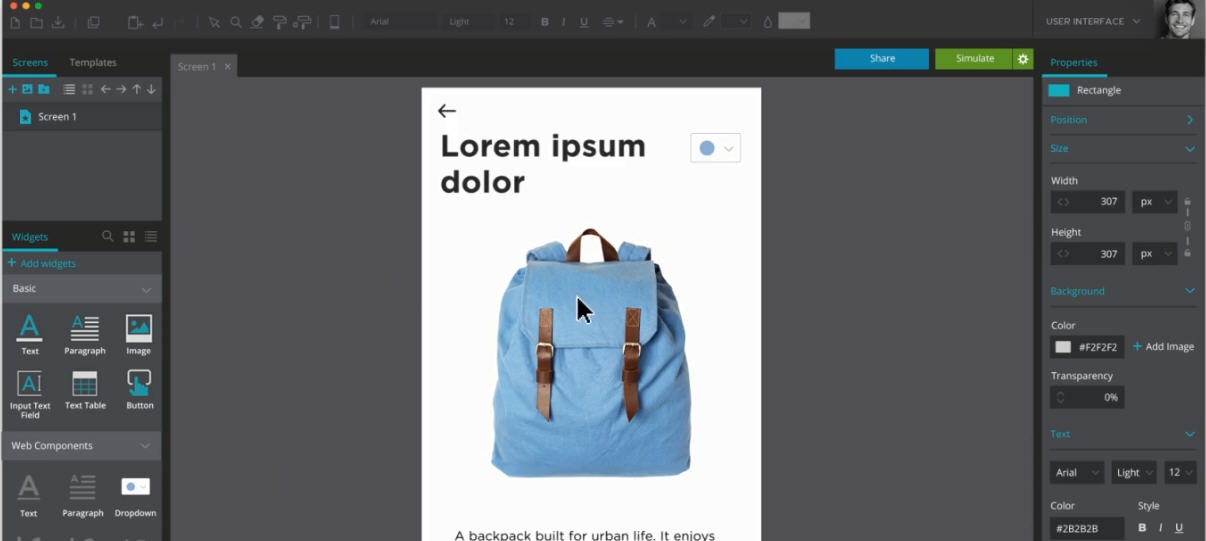Collapse the Web Components widgets group
Screen dimensions: 1206x541
click(x=146, y=446)
